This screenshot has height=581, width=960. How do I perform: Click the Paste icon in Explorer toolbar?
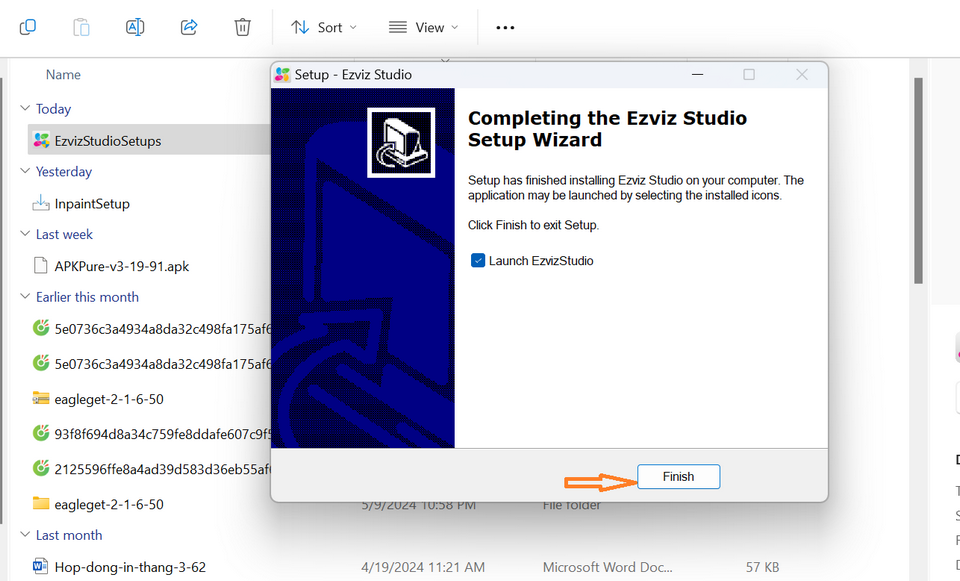click(81, 28)
